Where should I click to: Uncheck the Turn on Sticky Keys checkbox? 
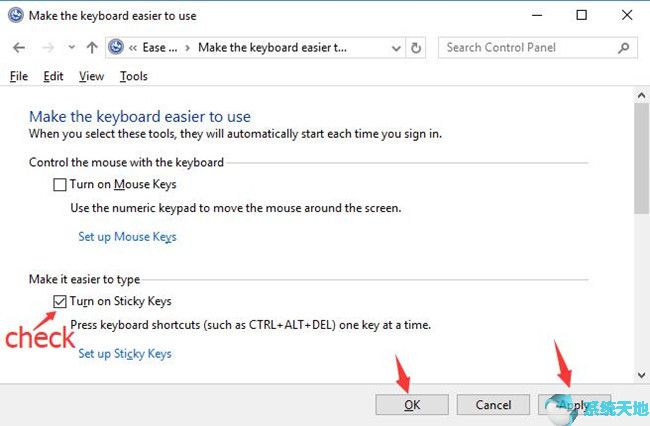pos(60,301)
